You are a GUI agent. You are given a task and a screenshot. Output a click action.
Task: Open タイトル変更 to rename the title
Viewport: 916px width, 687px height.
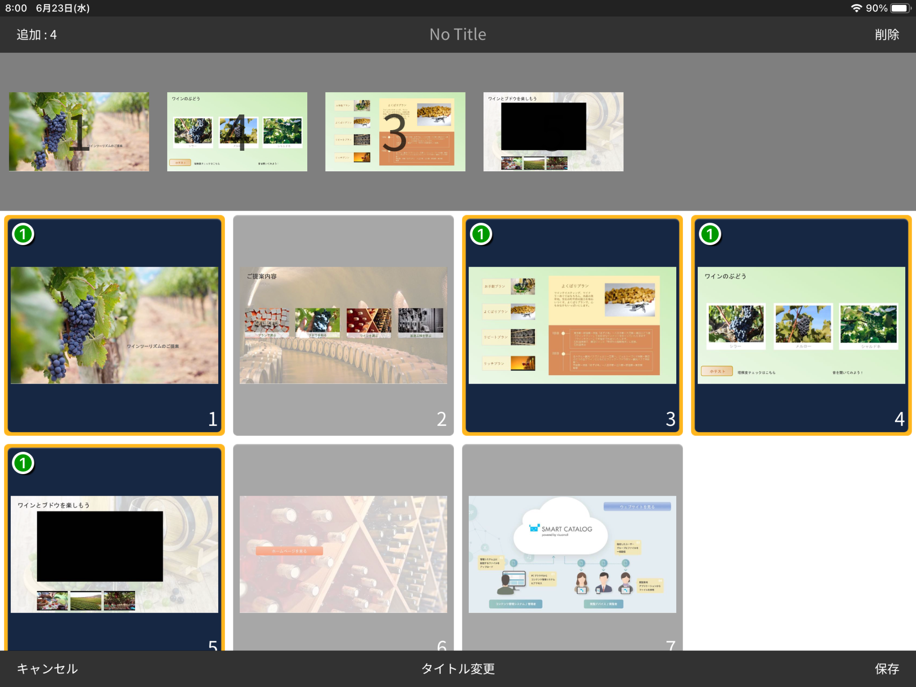click(457, 668)
